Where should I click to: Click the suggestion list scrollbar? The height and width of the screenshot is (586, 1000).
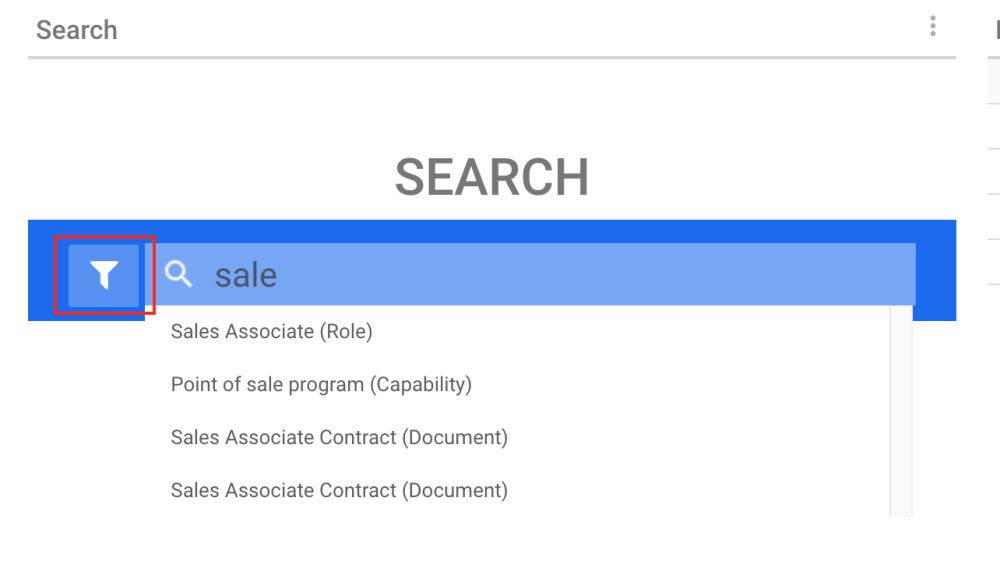click(901, 410)
